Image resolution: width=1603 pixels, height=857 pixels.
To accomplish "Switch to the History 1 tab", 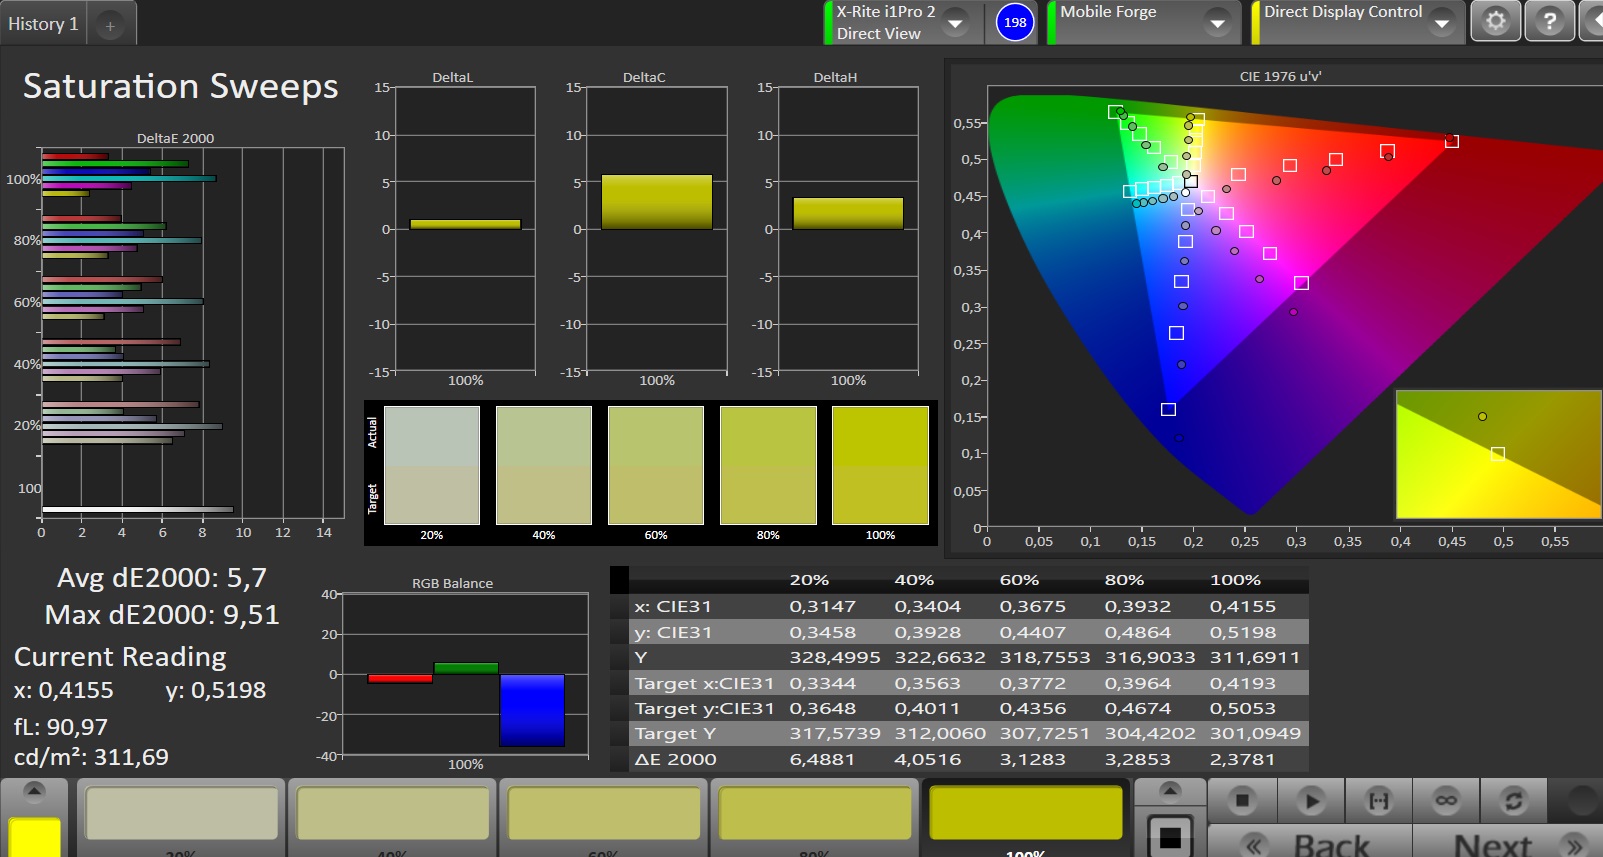I will coord(43,24).
